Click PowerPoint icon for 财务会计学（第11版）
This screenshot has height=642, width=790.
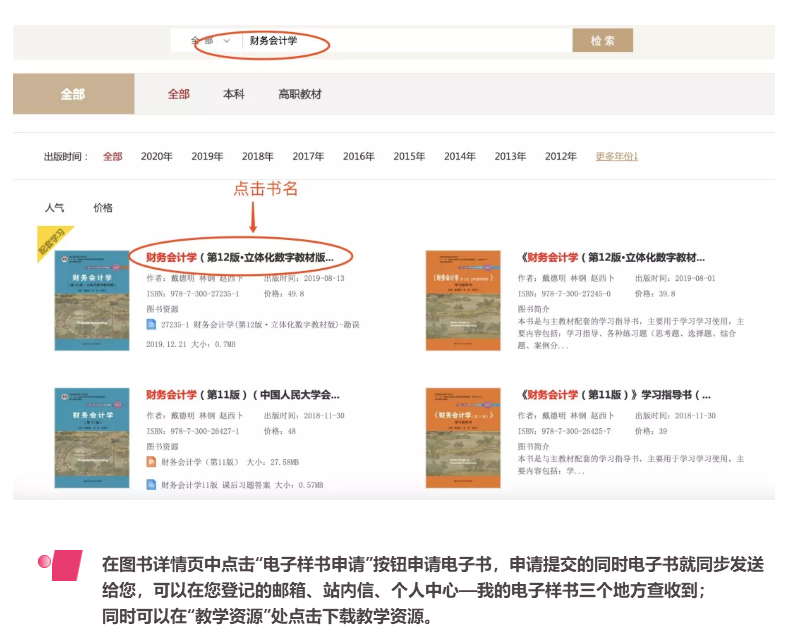(x=151, y=462)
